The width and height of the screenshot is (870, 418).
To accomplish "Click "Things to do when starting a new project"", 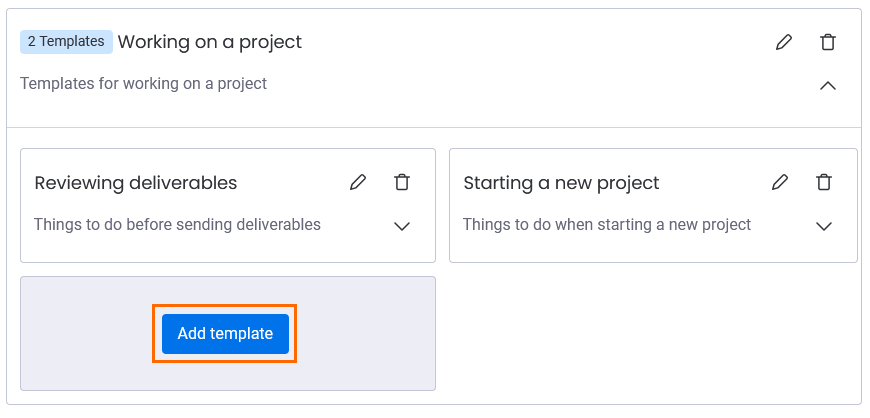I will (x=606, y=225).
